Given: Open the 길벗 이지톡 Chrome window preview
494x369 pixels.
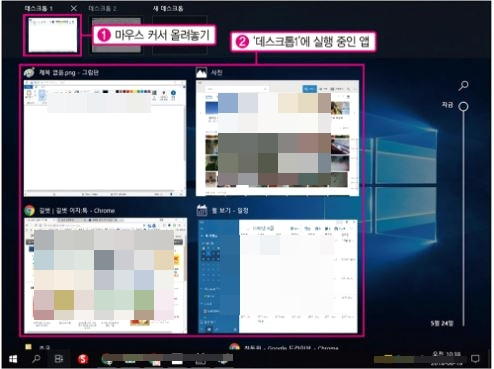Looking at the screenshot, I should (x=106, y=275).
